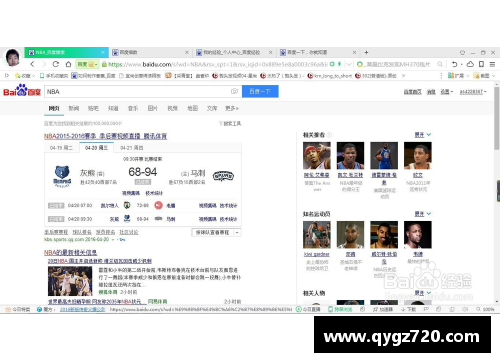Expand 展开 next to 相关搜索 heading
The height and width of the screenshot is (362, 500).
[423, 135]
